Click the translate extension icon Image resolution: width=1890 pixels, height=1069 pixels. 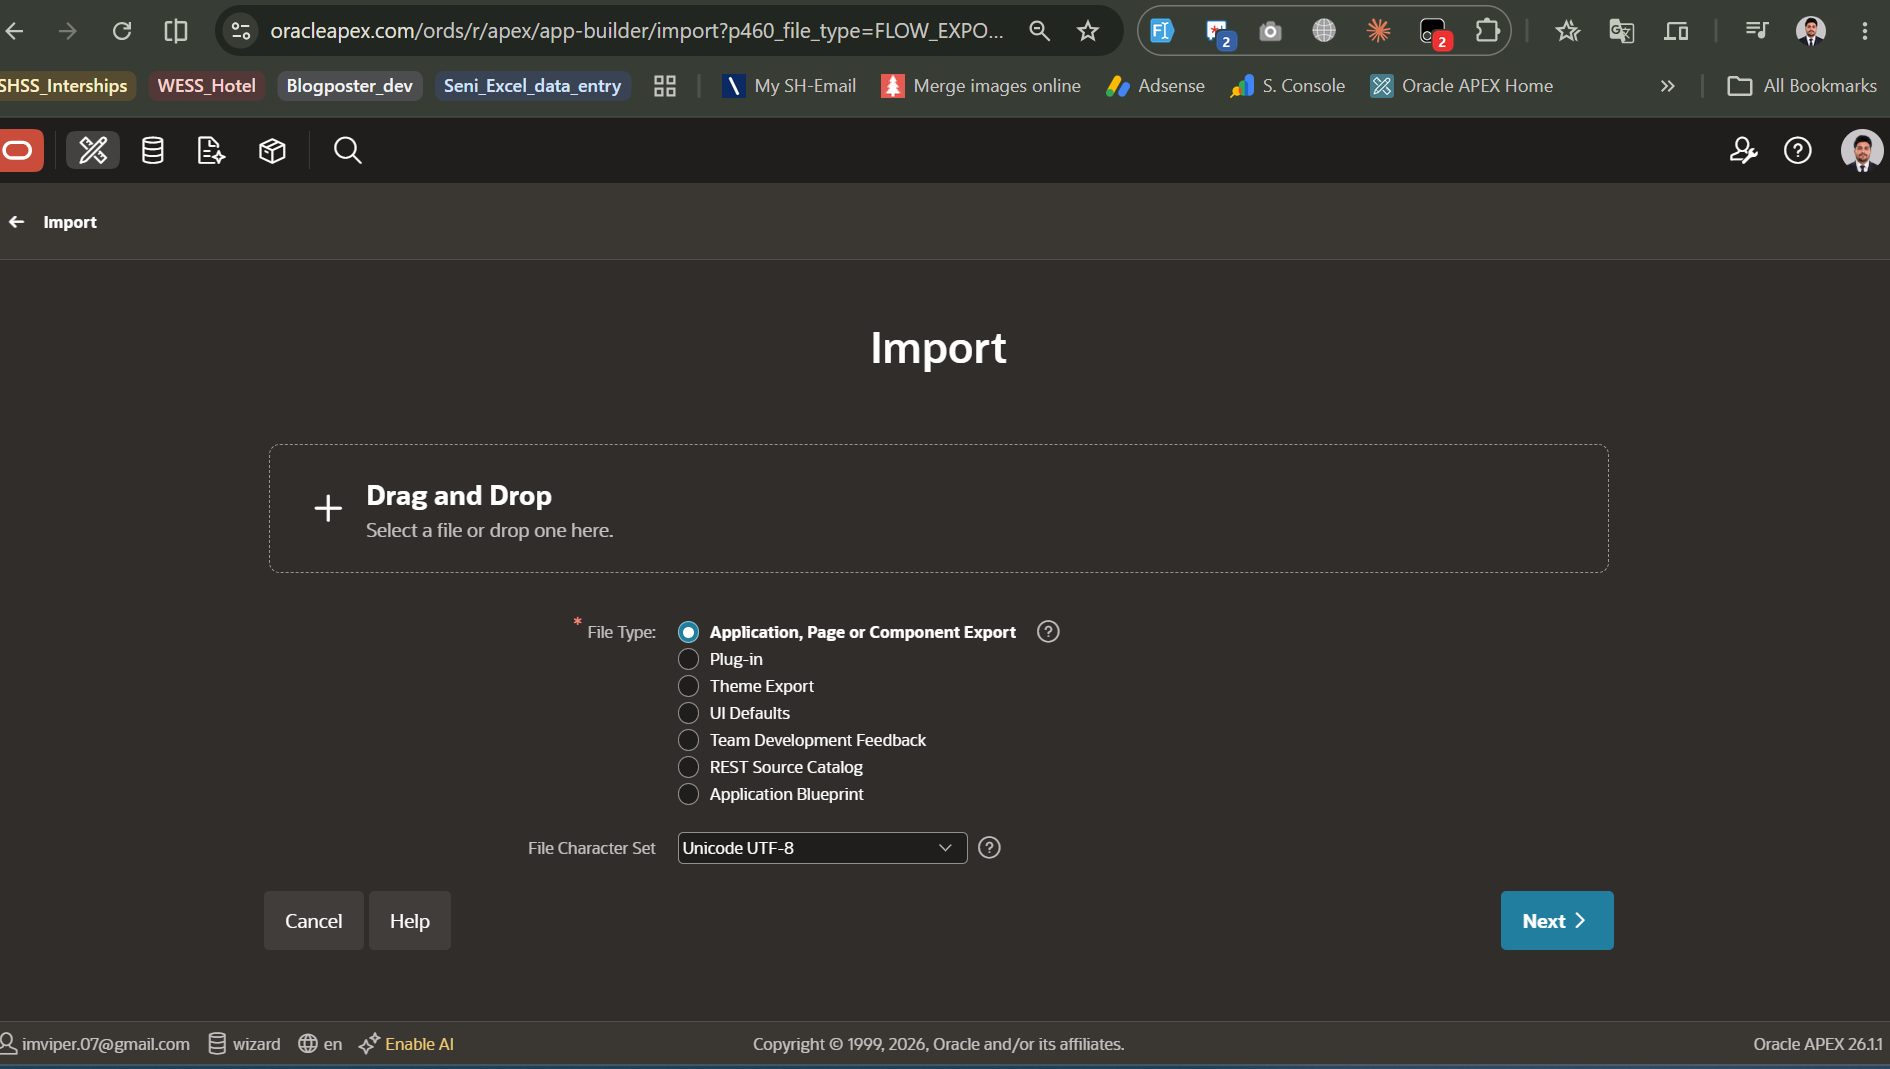point(1621,31)
